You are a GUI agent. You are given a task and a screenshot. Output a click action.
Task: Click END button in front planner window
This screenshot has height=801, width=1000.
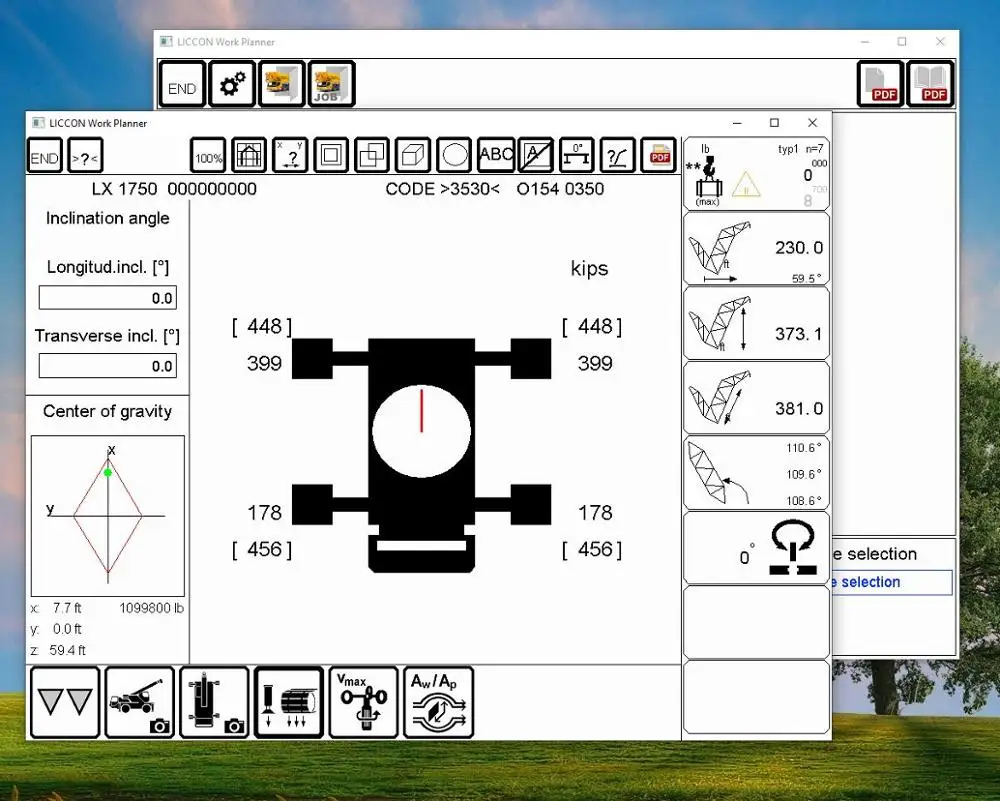[x=45, y=156]
